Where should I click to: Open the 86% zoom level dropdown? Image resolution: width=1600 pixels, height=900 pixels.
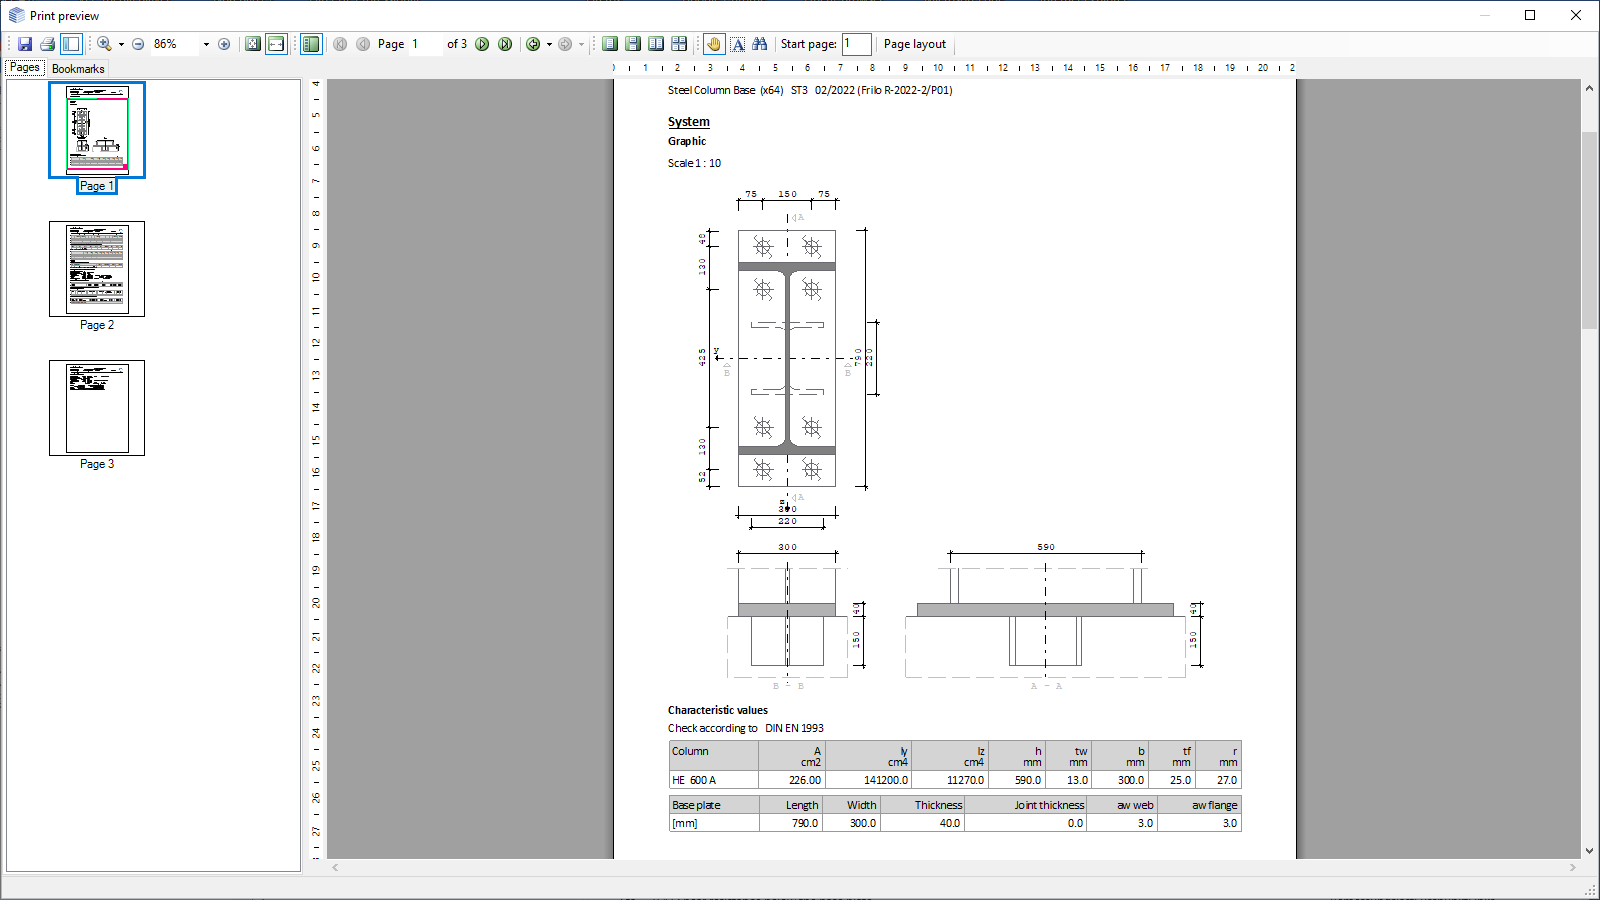[x=206, y=44]
